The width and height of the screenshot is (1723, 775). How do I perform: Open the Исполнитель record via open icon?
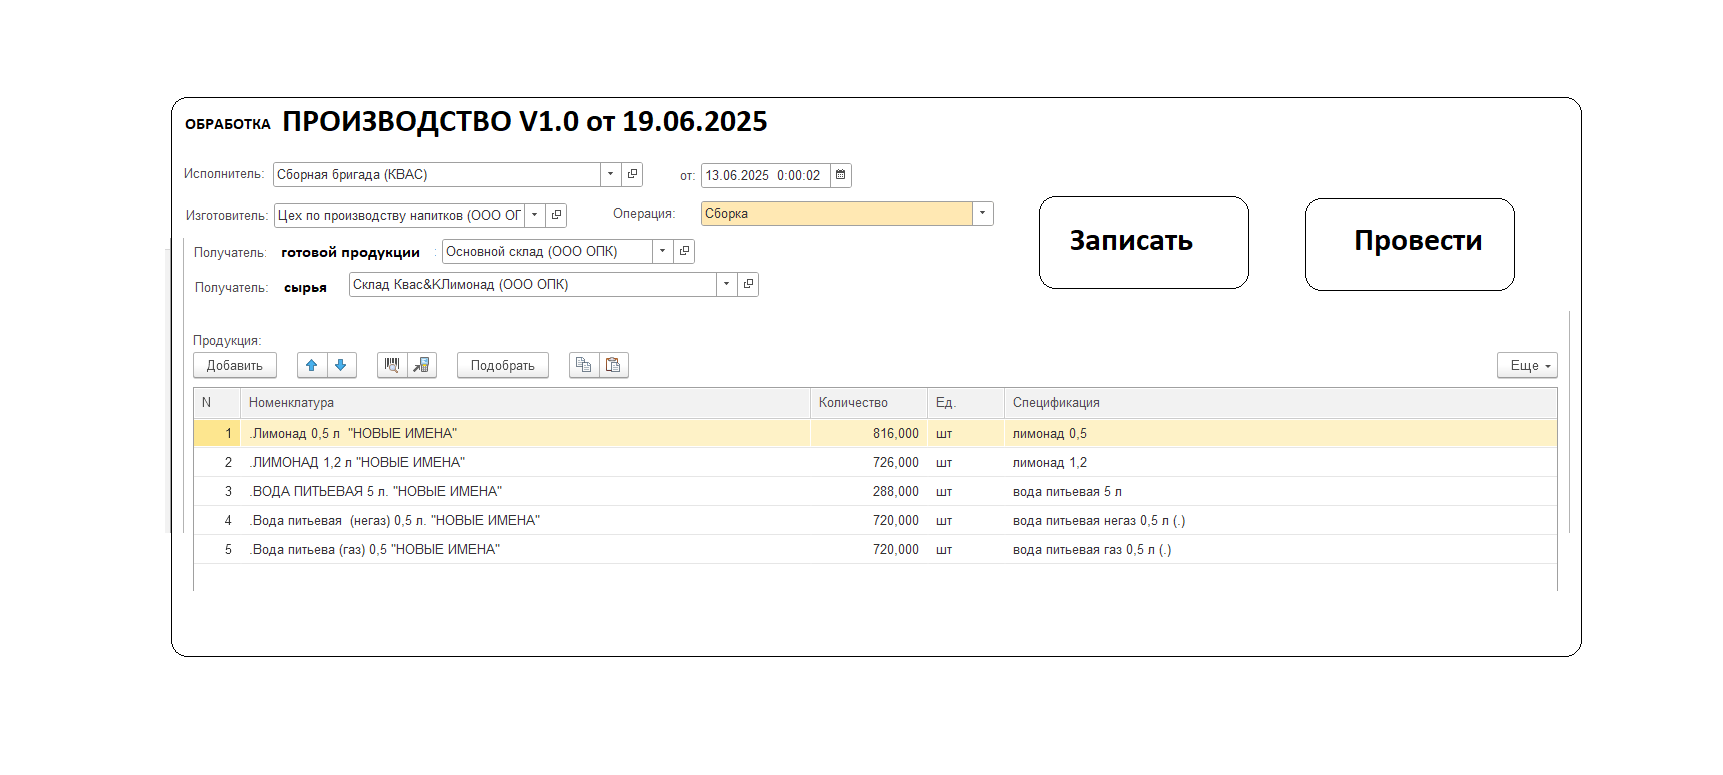point(632,174)
